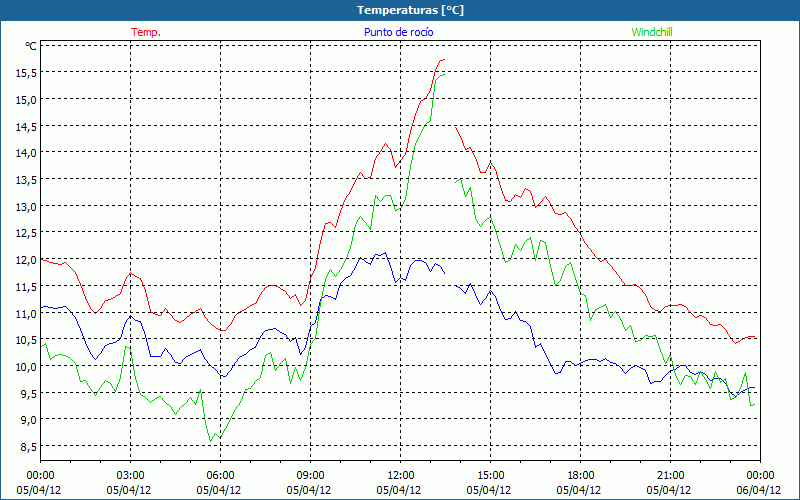
Task: Click the 15:00 time label
Action: click(x=490, y=476)
